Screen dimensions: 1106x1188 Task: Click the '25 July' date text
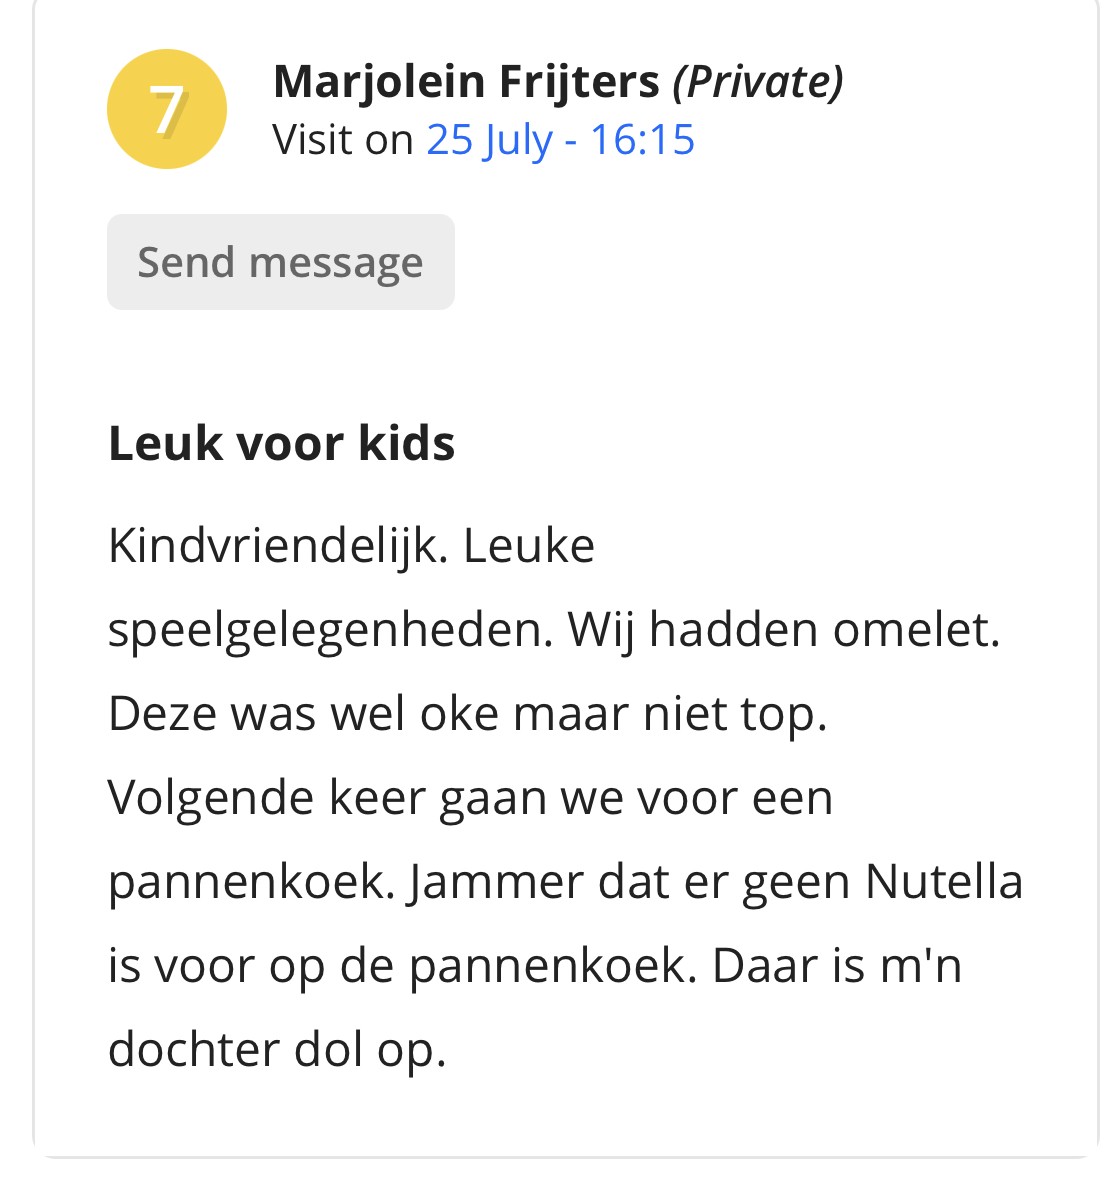[489, 140]
